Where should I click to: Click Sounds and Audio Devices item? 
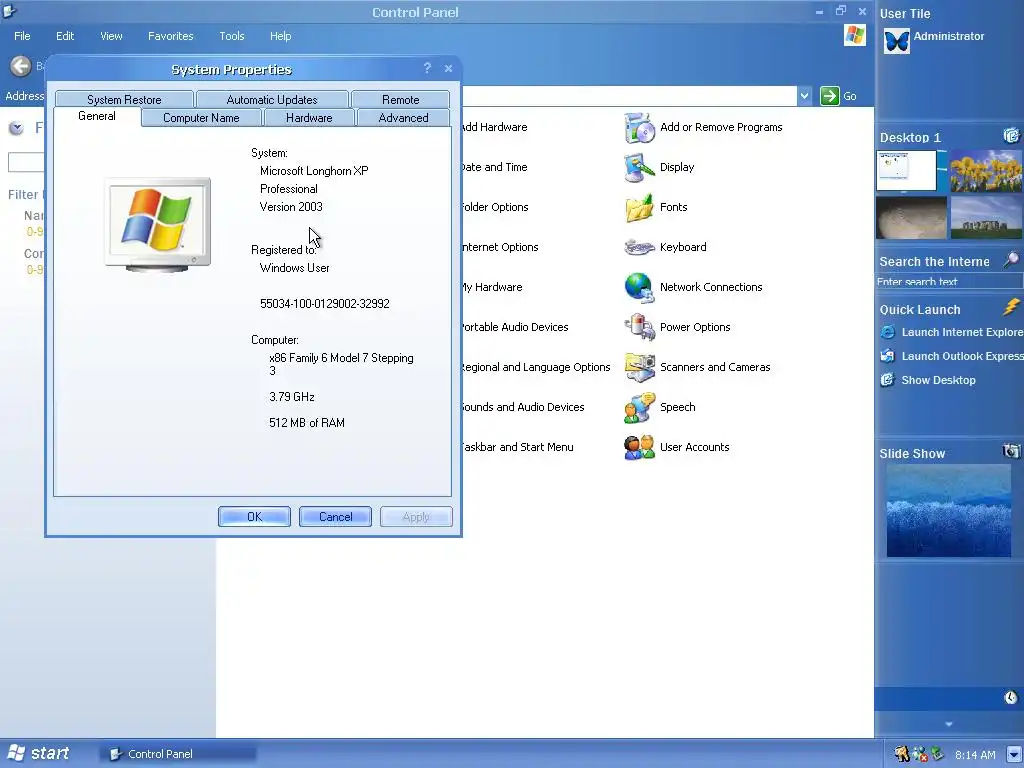[522, 407]
